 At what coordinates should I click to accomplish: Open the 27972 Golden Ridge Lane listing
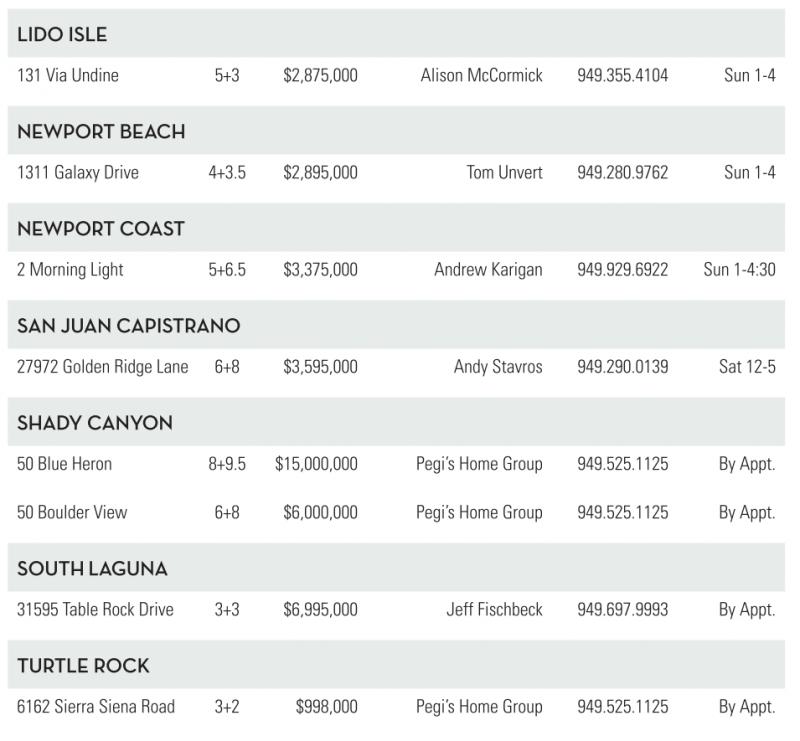[102, 367]
